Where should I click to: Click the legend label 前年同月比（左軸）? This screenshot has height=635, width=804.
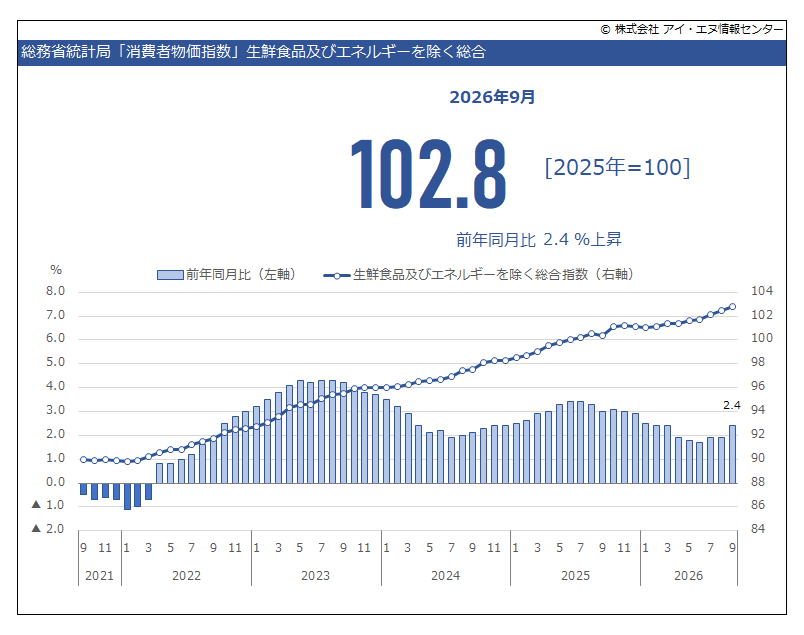tap(241, 274)
